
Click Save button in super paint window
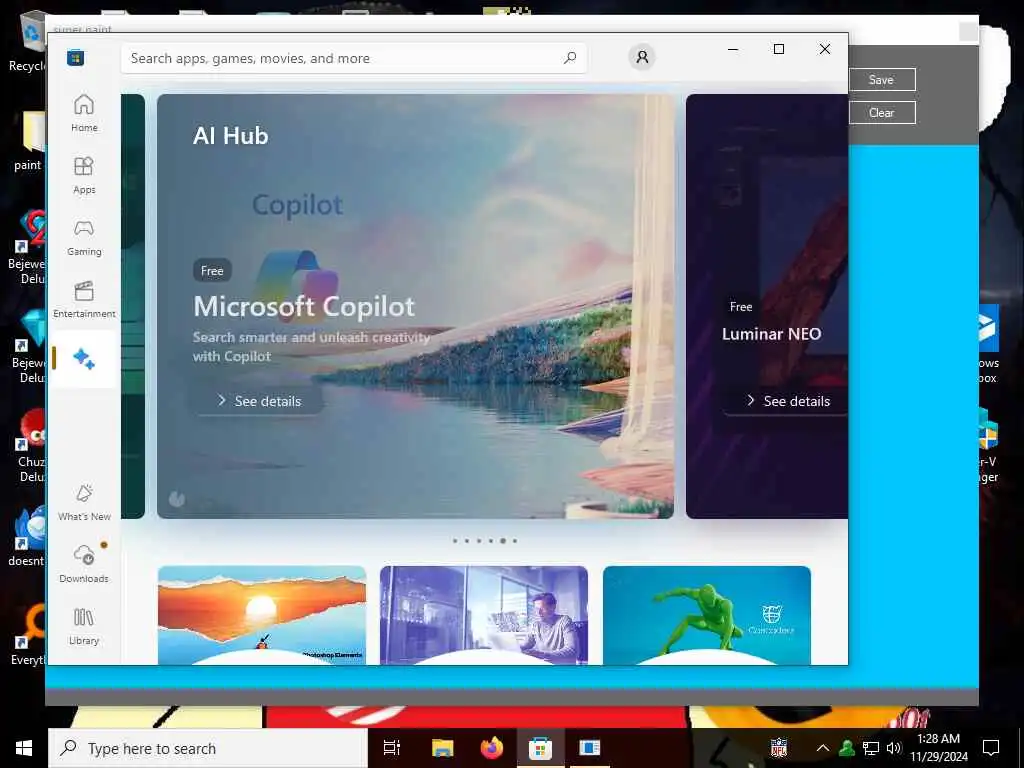coord(882,80)
